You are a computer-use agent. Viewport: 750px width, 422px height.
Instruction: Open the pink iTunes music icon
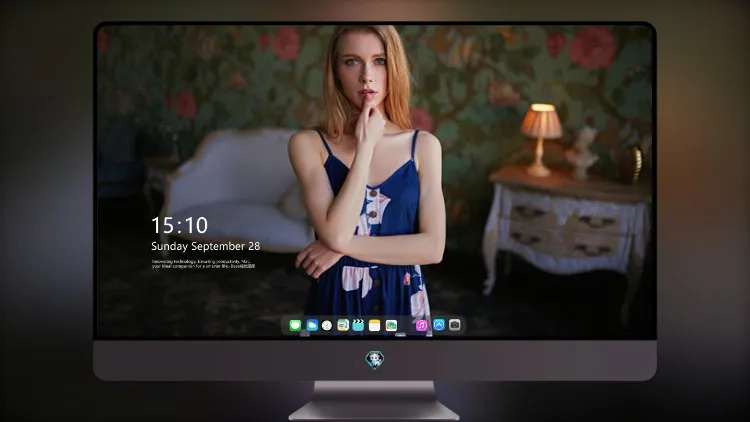421,325
